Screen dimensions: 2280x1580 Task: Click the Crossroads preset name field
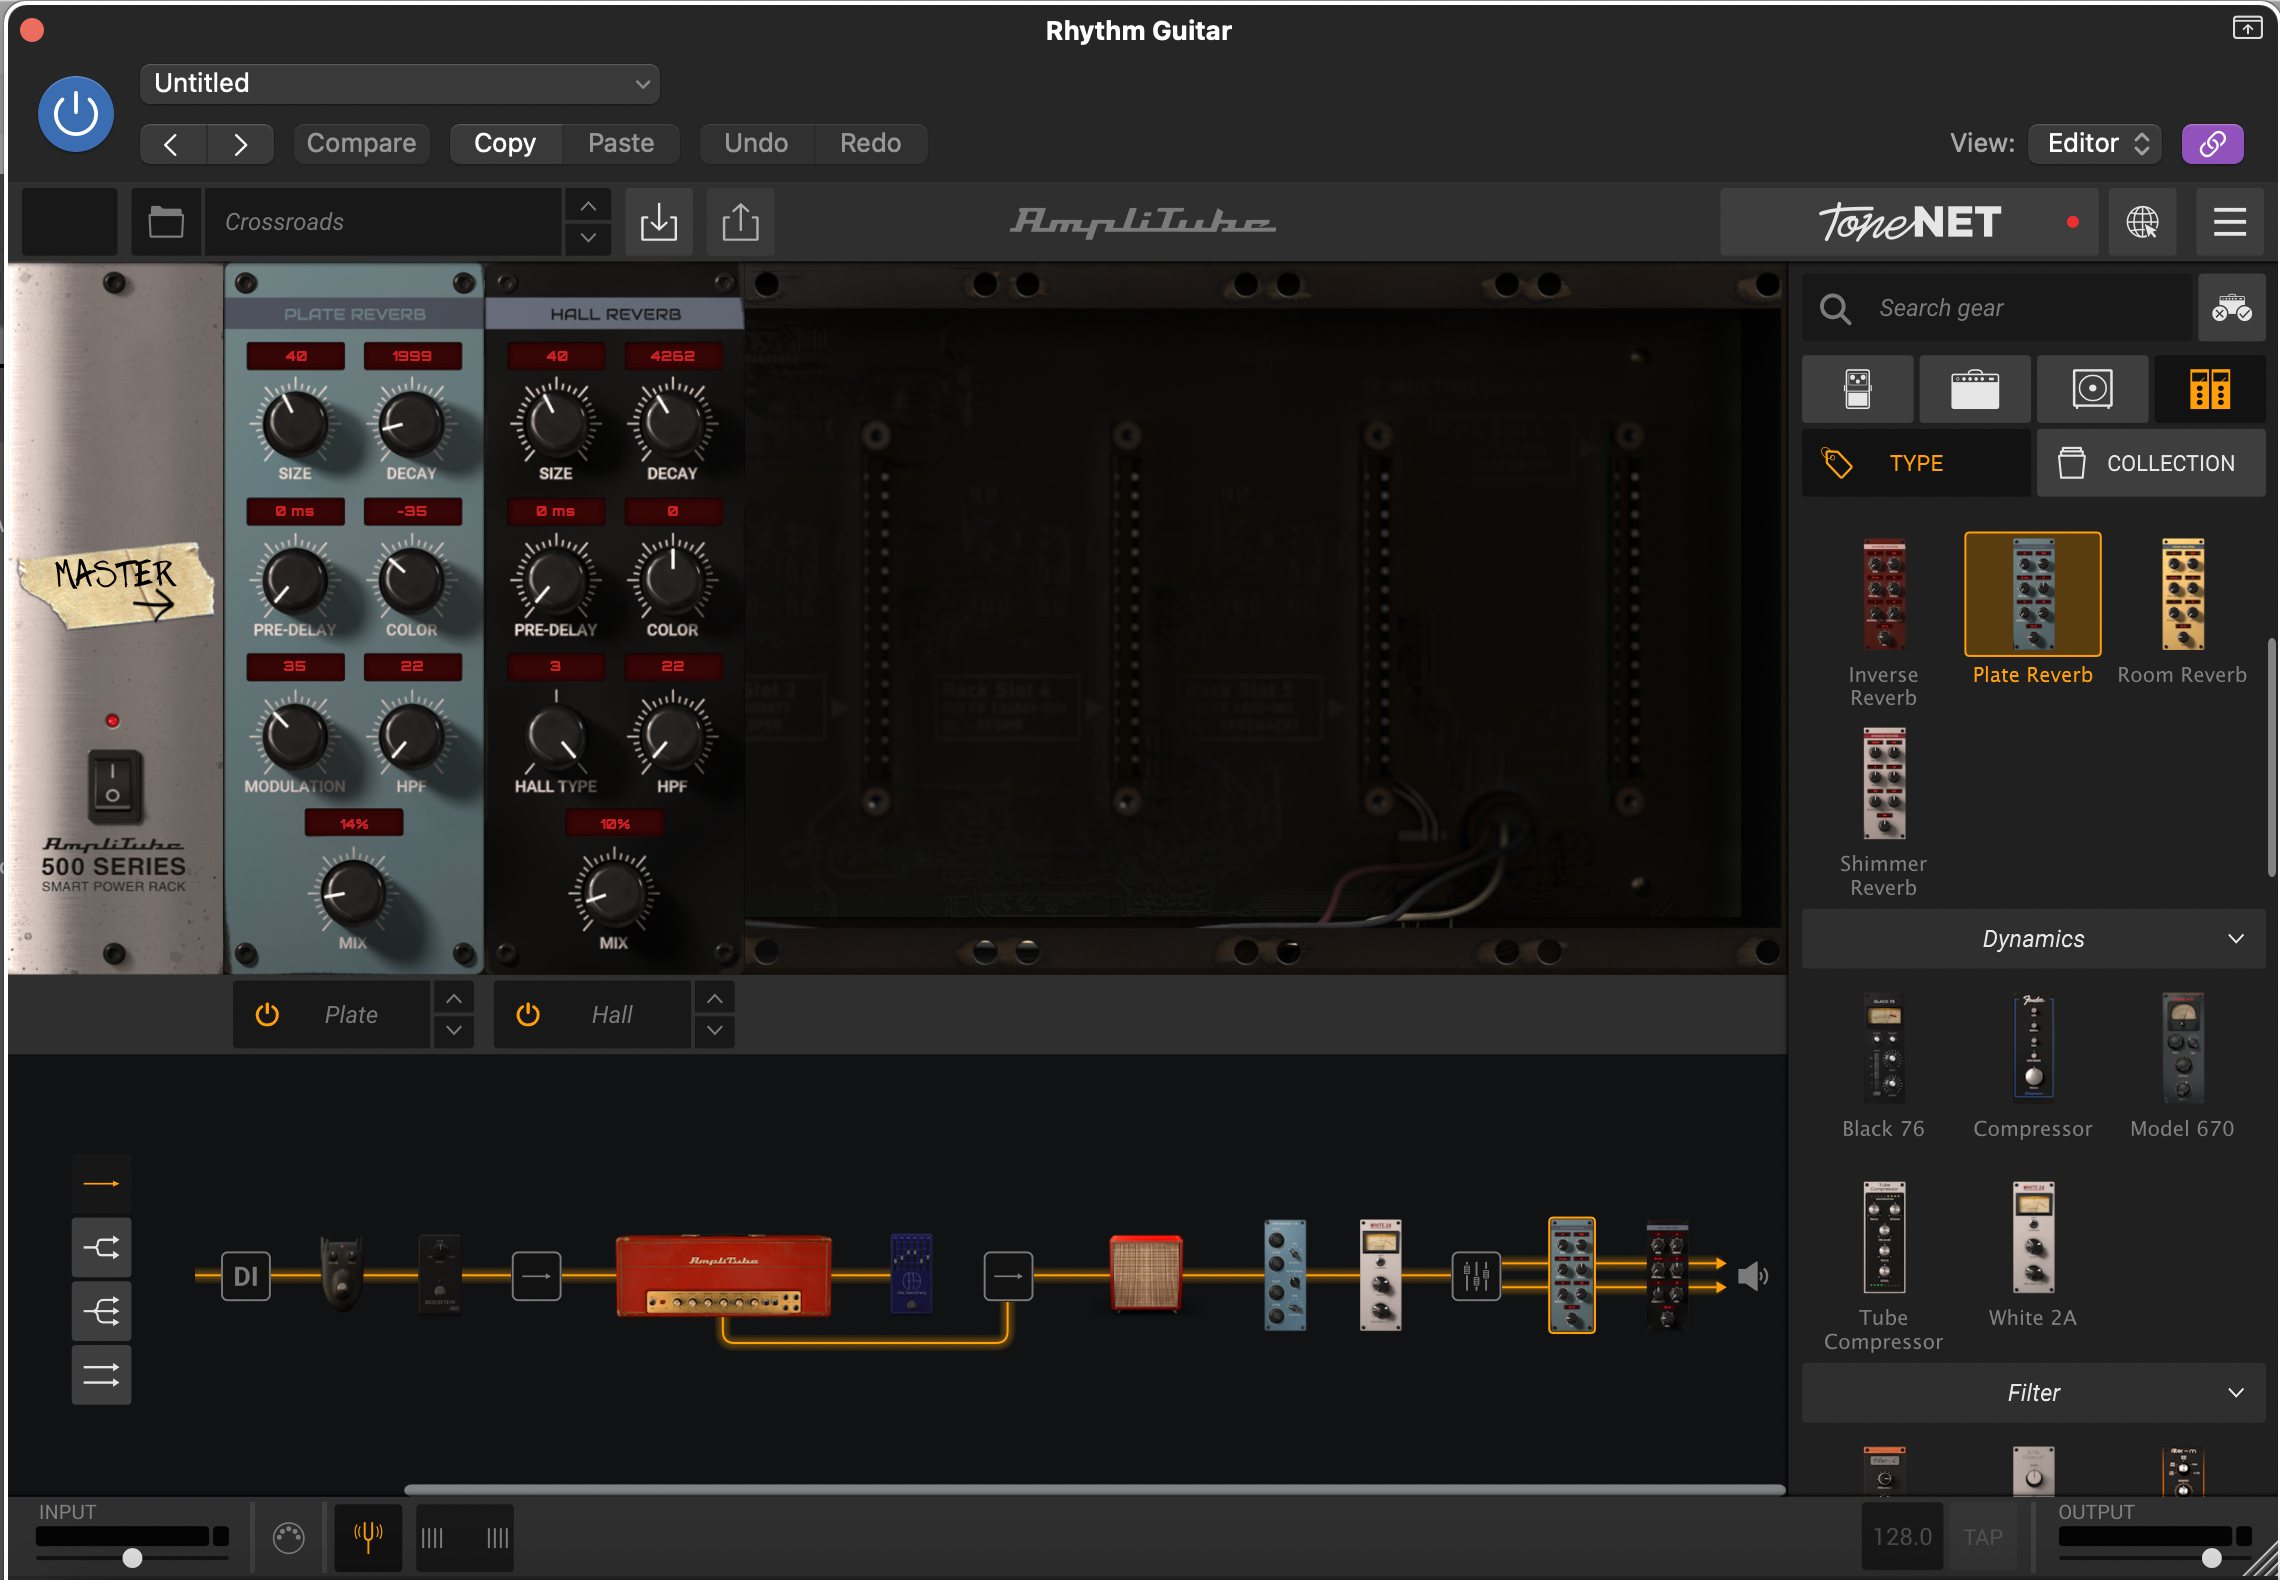(383, 221)
